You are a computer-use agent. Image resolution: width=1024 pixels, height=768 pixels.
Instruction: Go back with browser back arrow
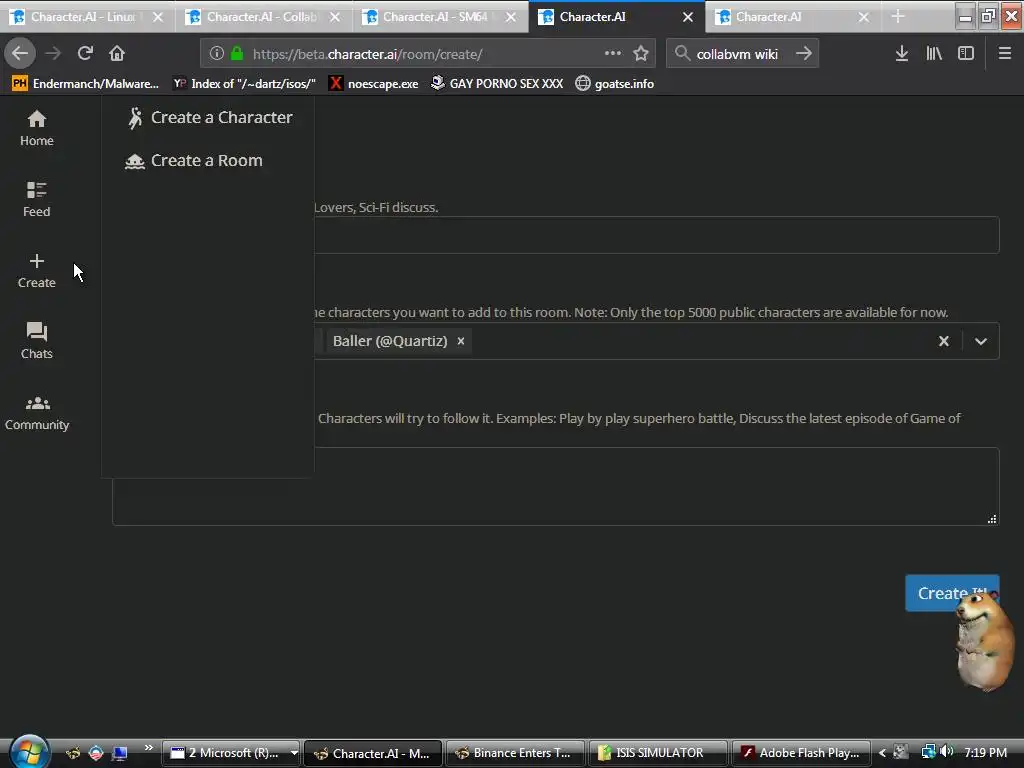click(x=20, y=54)
